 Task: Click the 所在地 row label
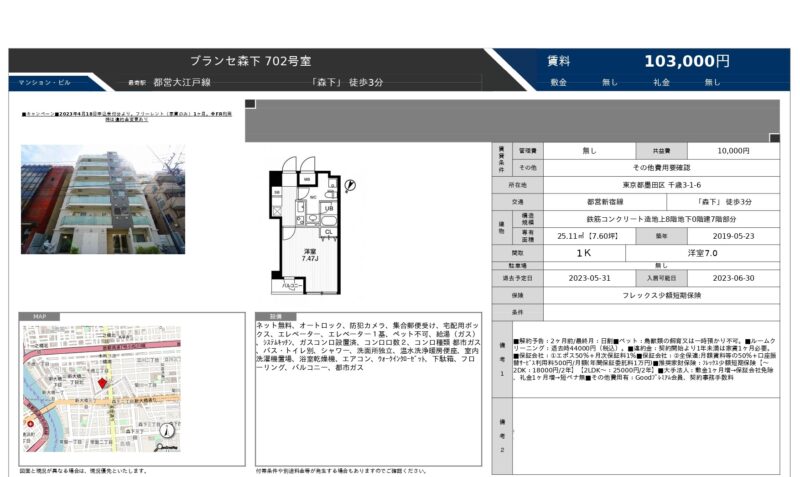click(517, 185)
